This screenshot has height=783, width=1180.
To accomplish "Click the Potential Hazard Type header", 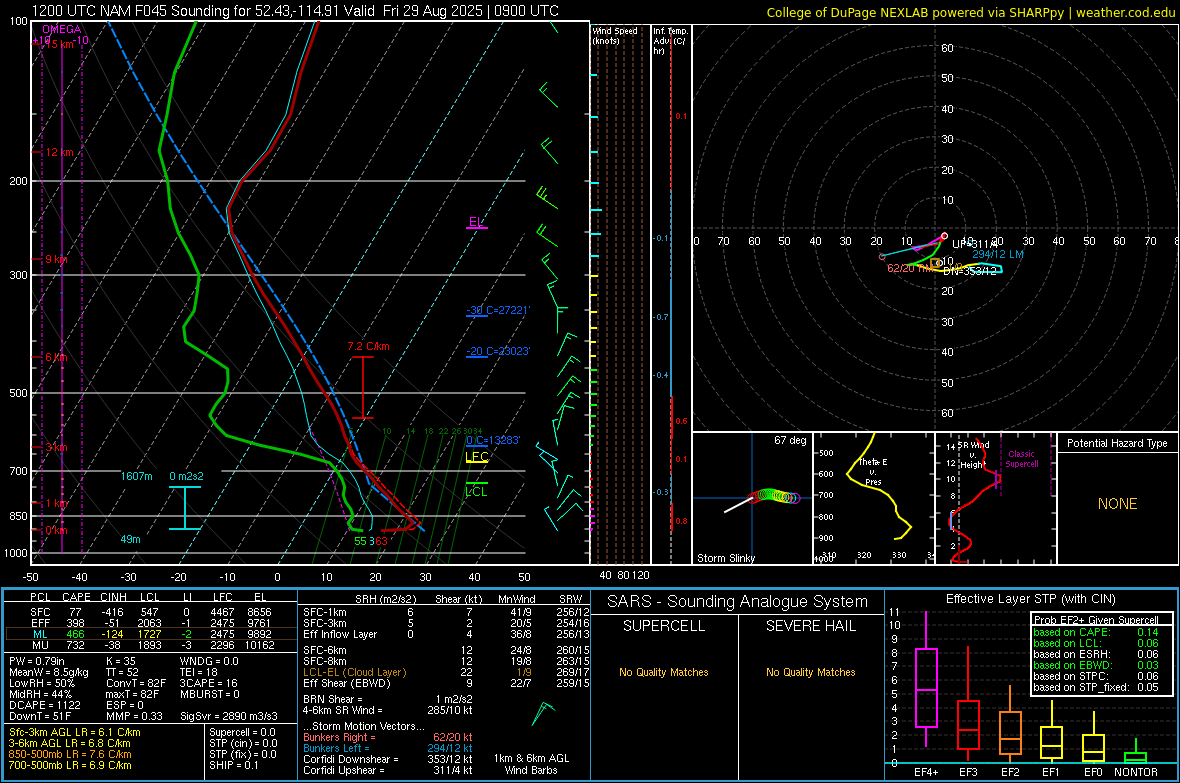I will click(x=1117, y=443).
